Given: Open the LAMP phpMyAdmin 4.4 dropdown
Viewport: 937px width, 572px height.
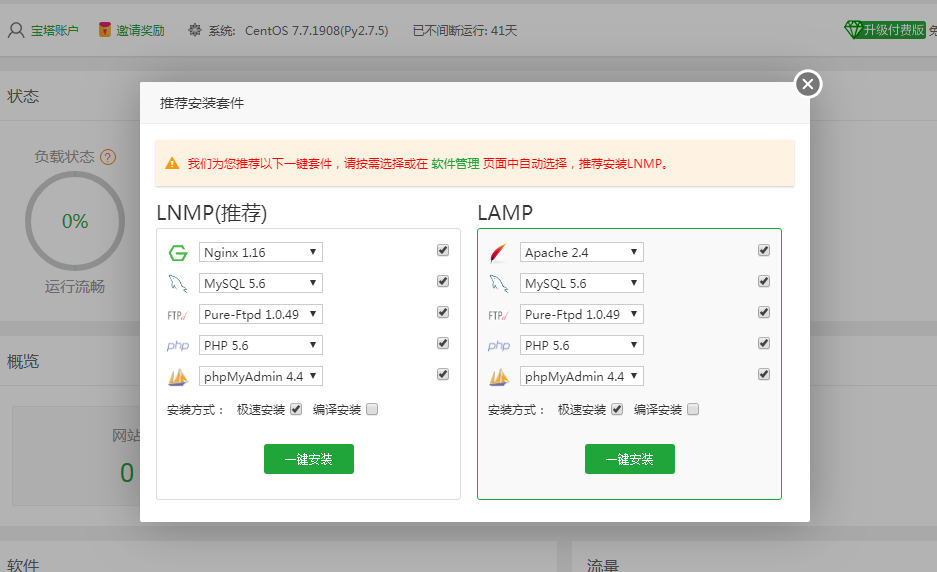Looking at the screenshot, I should click(x=581, y=377).
